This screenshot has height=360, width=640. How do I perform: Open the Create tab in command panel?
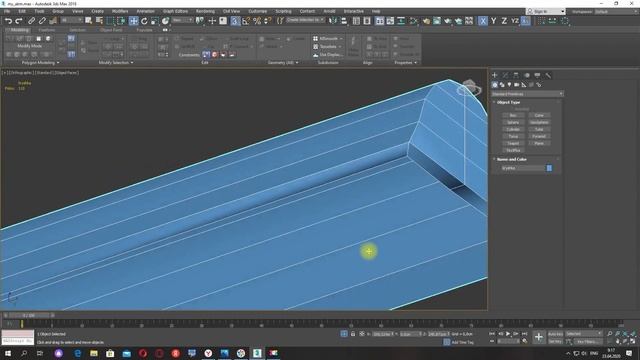click(x=495, y=75)
